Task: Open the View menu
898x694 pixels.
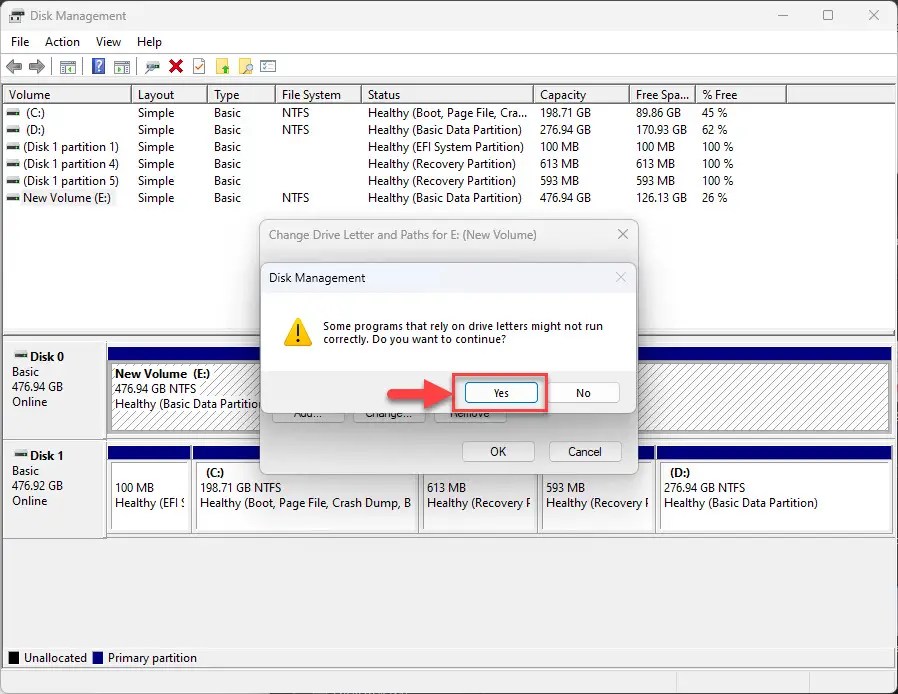Action: 108,42
